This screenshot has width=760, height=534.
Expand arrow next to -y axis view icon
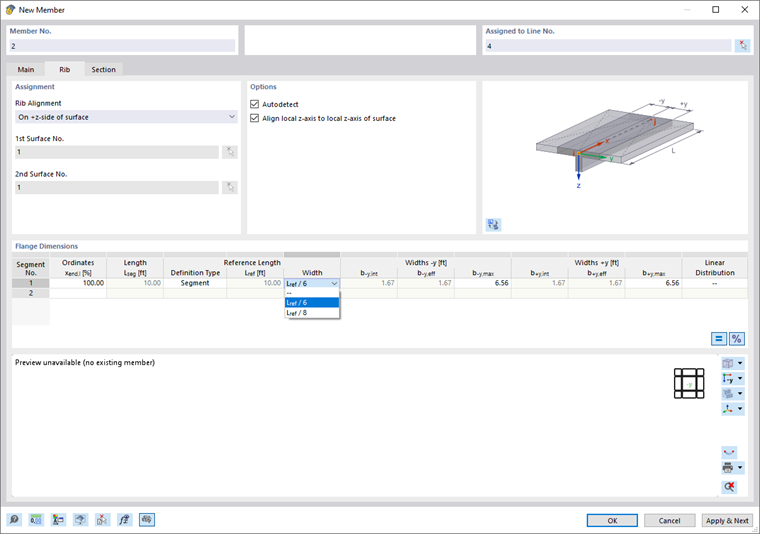tap(740, 378)
